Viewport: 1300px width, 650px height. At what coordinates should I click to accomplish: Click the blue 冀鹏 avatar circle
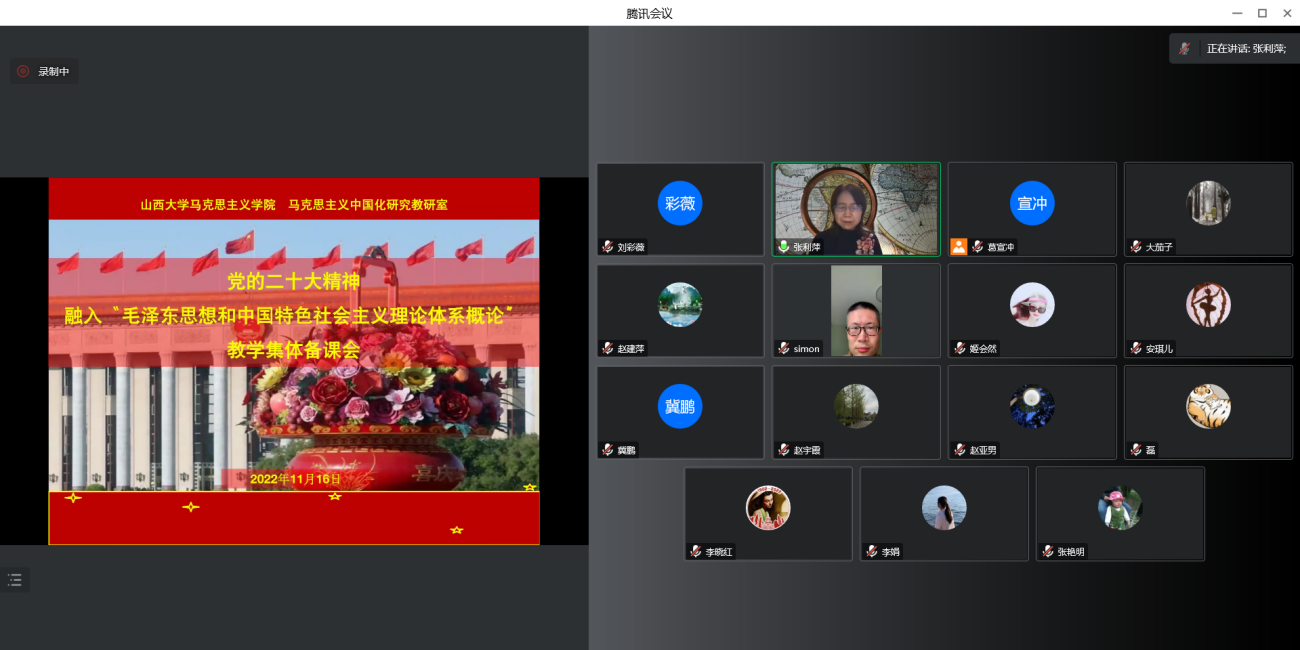[680, 406]
